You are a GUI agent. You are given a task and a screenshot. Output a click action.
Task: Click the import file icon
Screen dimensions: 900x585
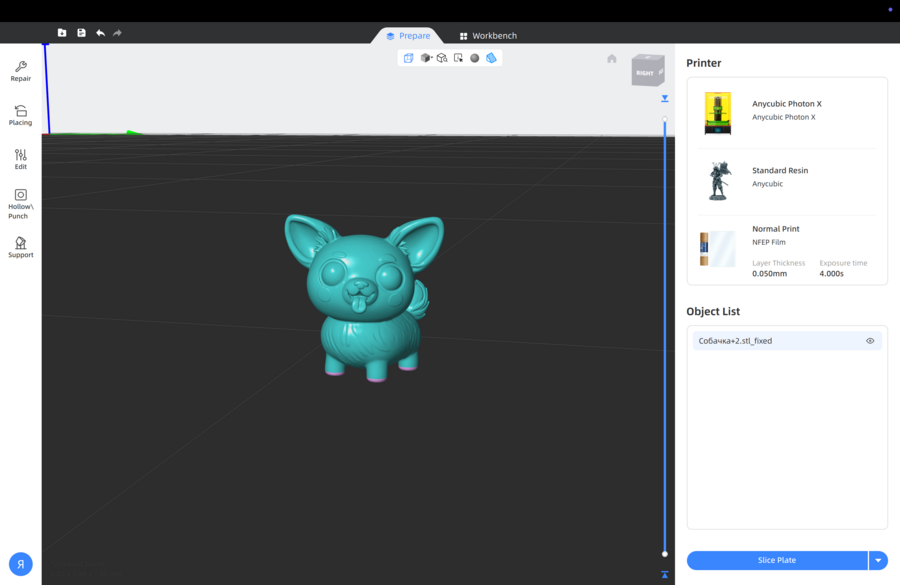click(62, 33)
